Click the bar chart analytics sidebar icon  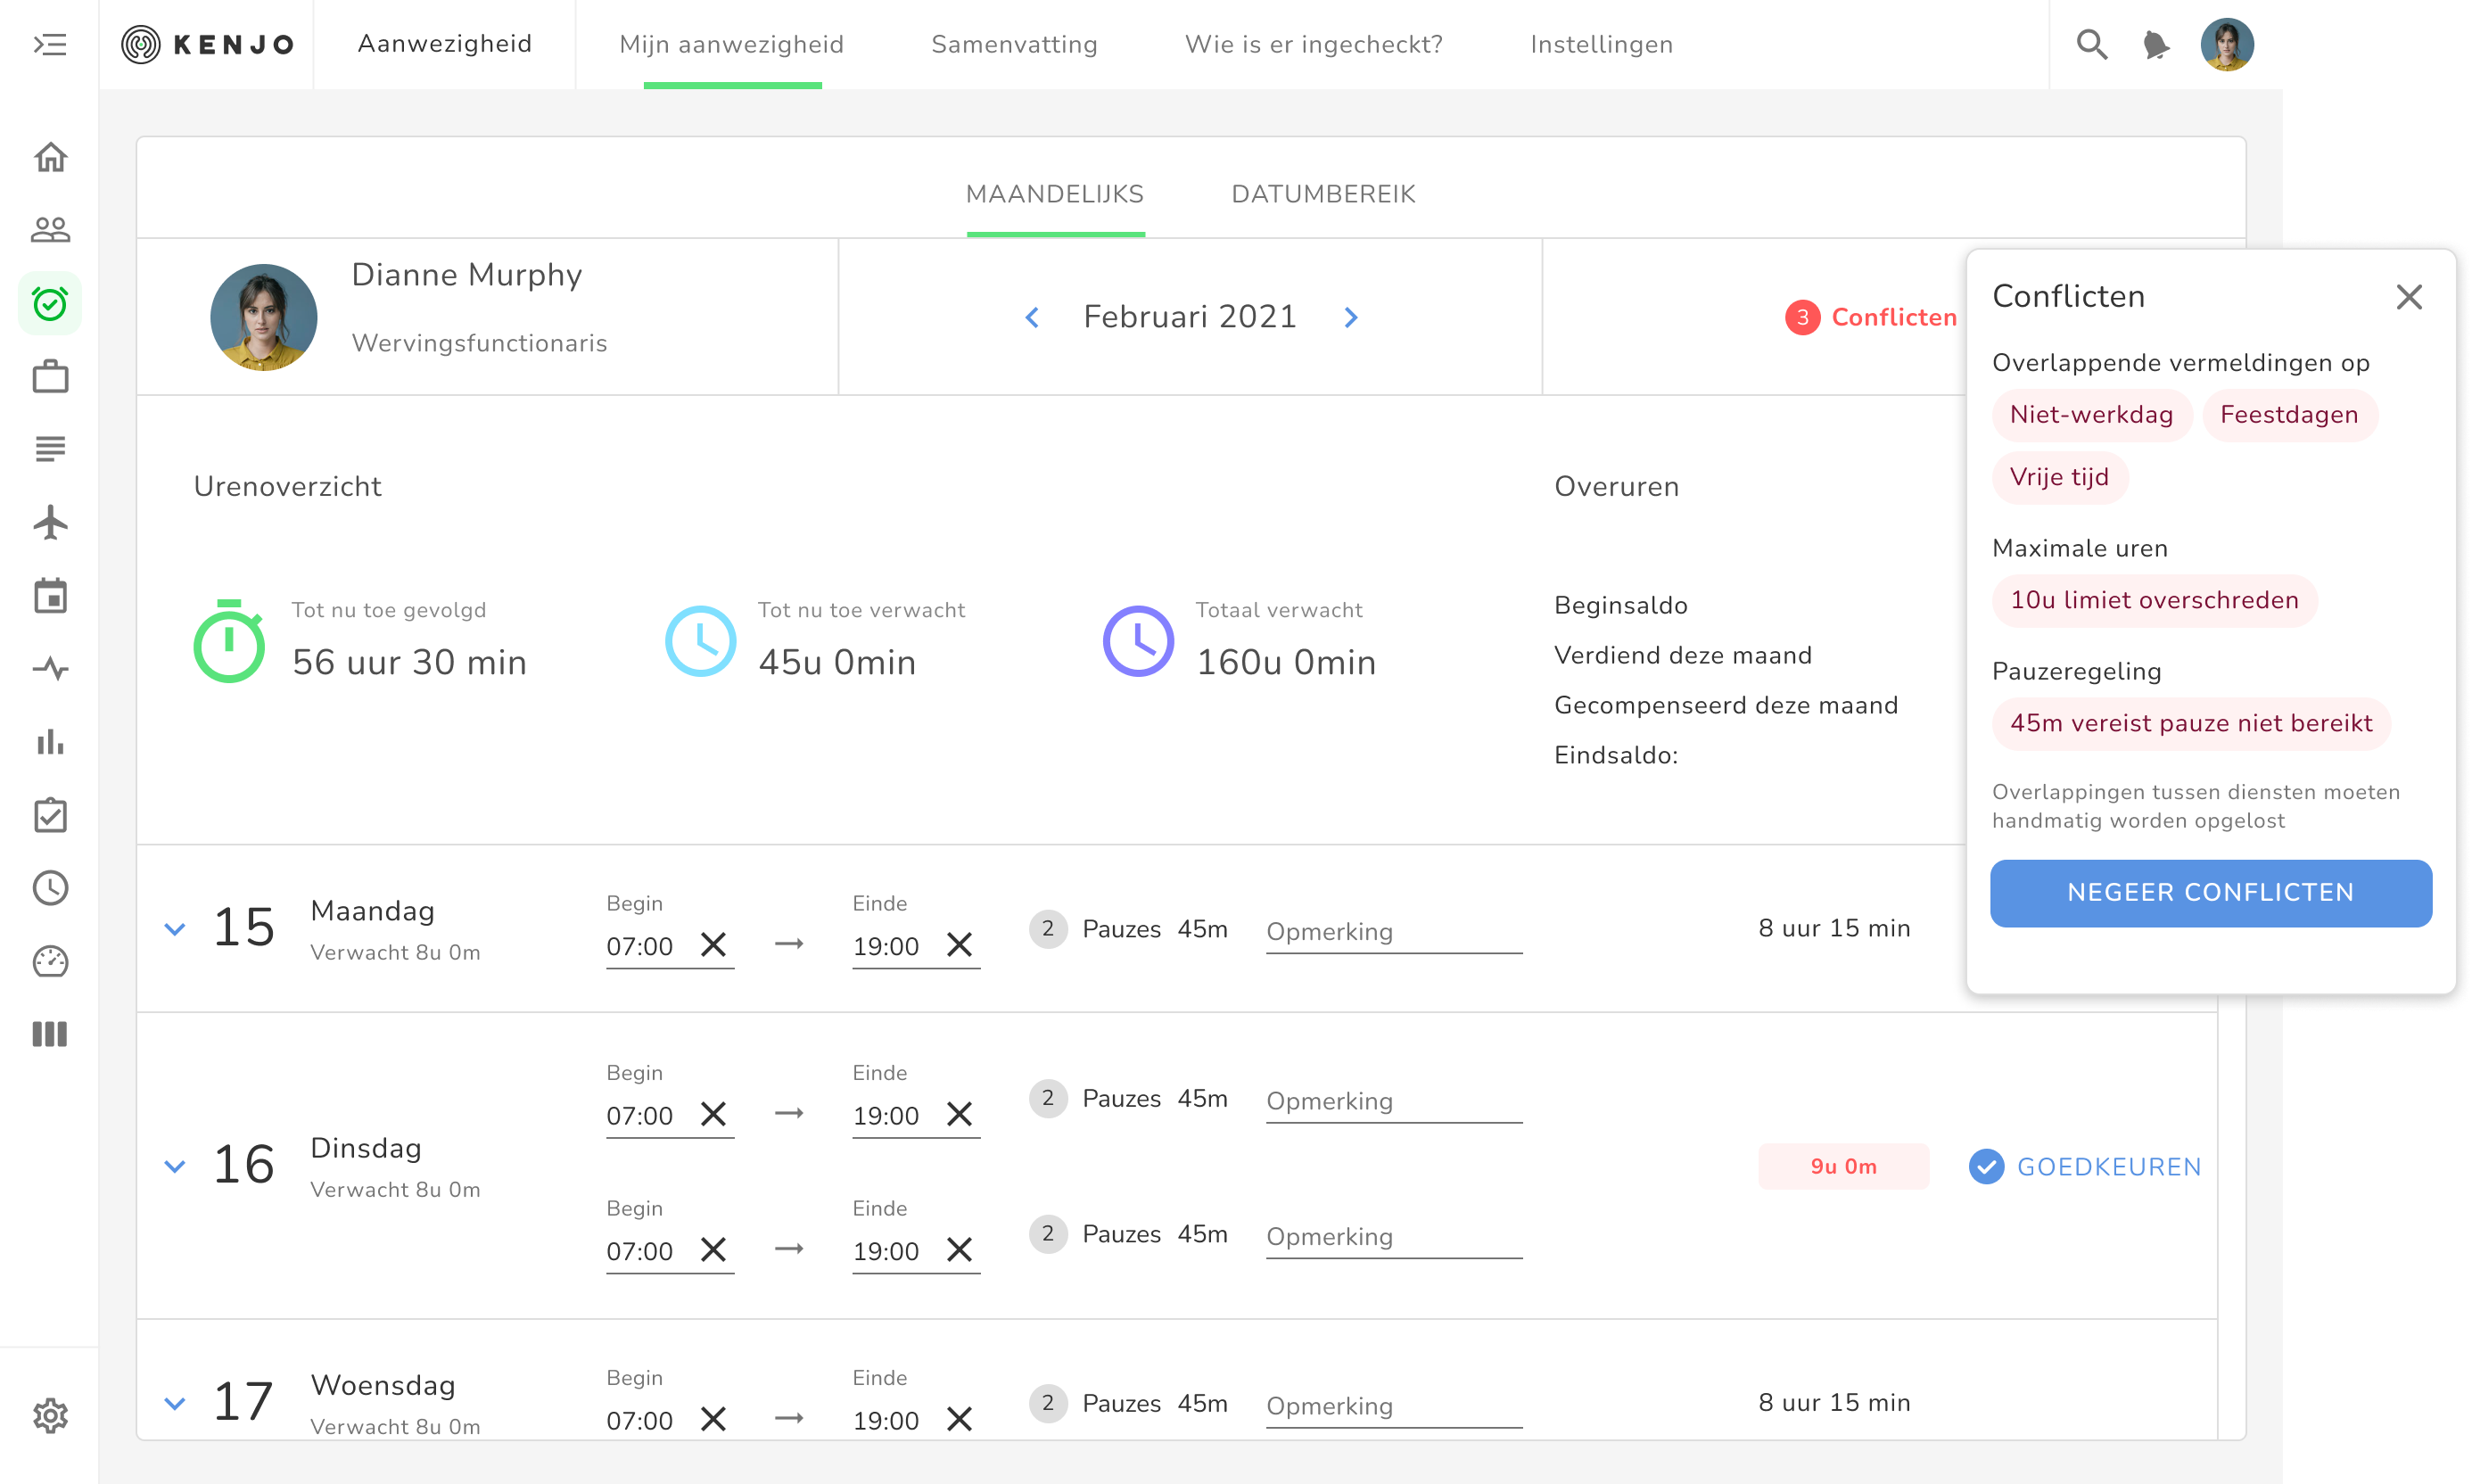pos(50,742)
